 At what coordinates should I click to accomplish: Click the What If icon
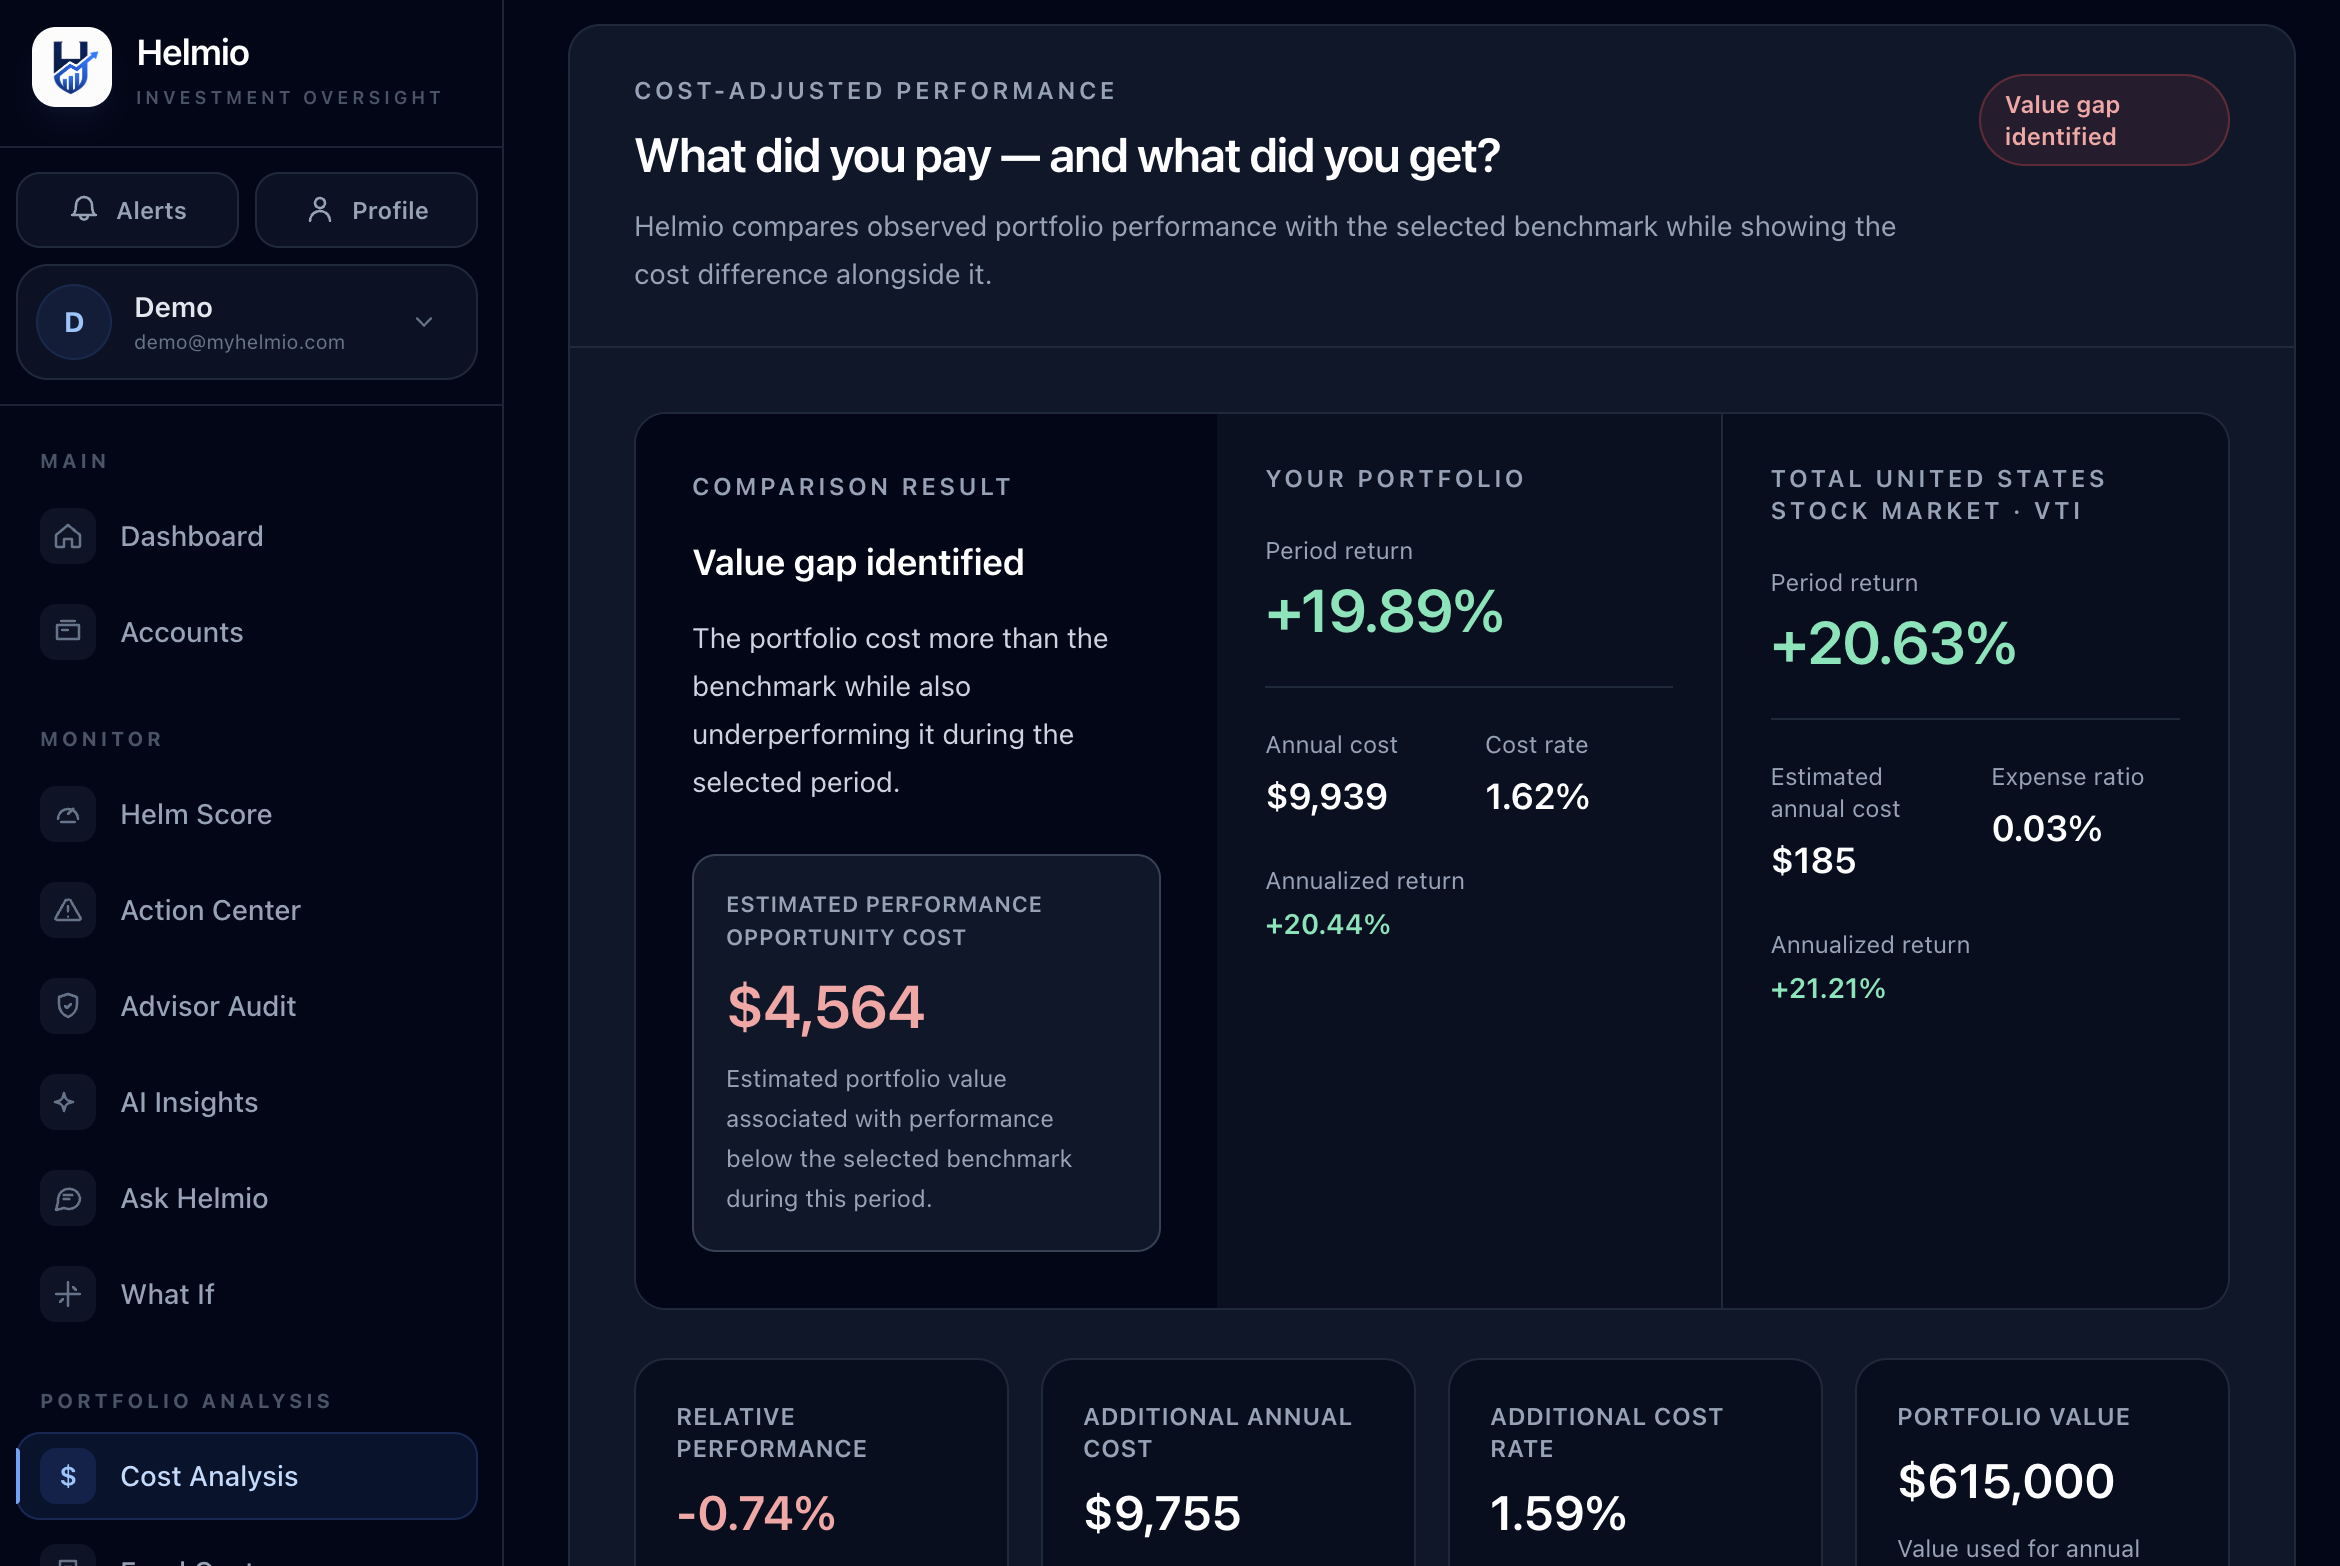point(68,1294)
